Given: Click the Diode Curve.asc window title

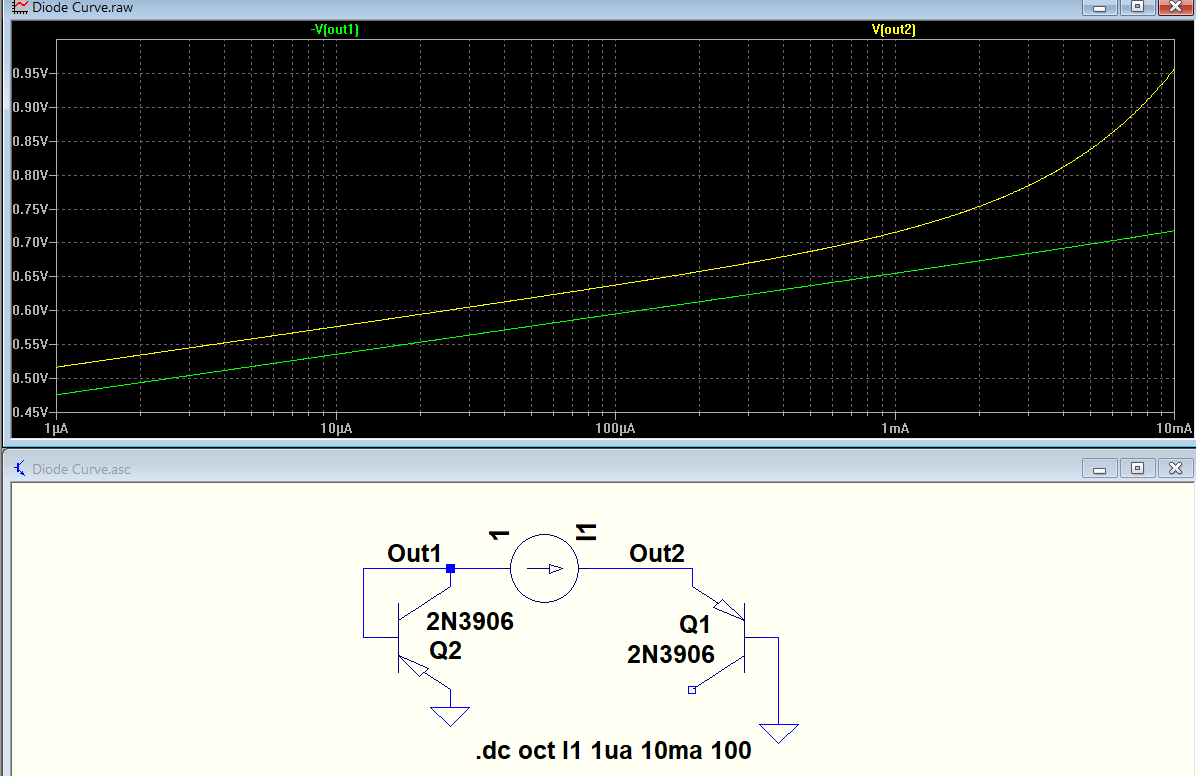Looking at the screenshot, I should coord(82,469).
